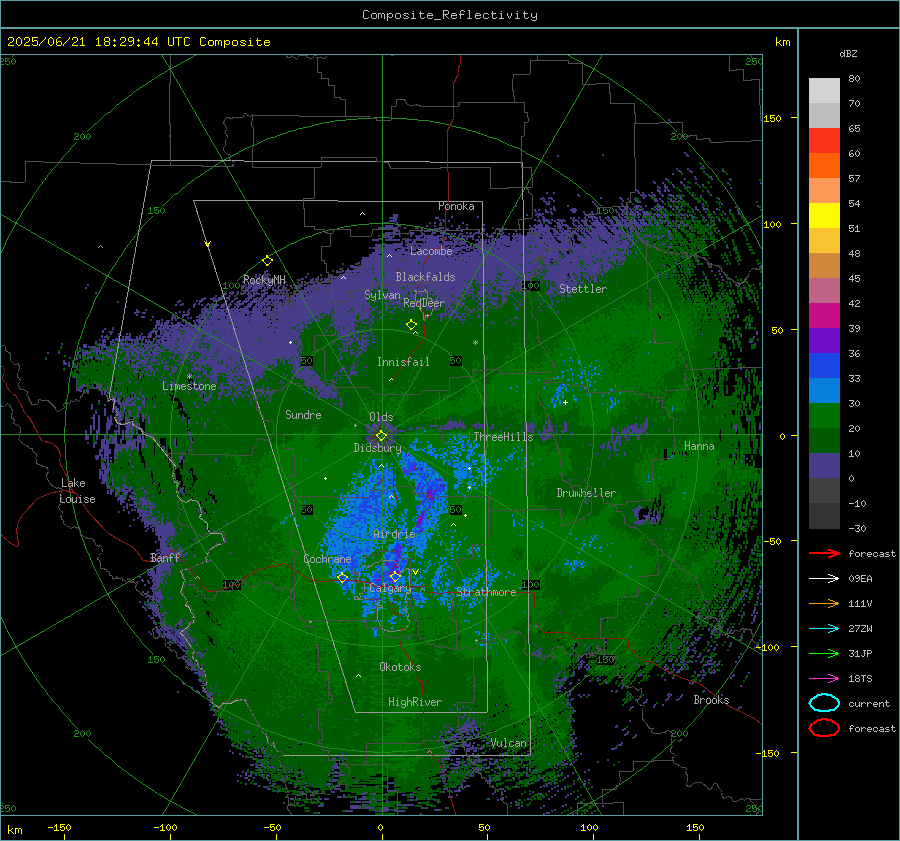900x841 pixels.
Task: Click the yellow diamond marker near RockyMH
Action: coord(267,261)
